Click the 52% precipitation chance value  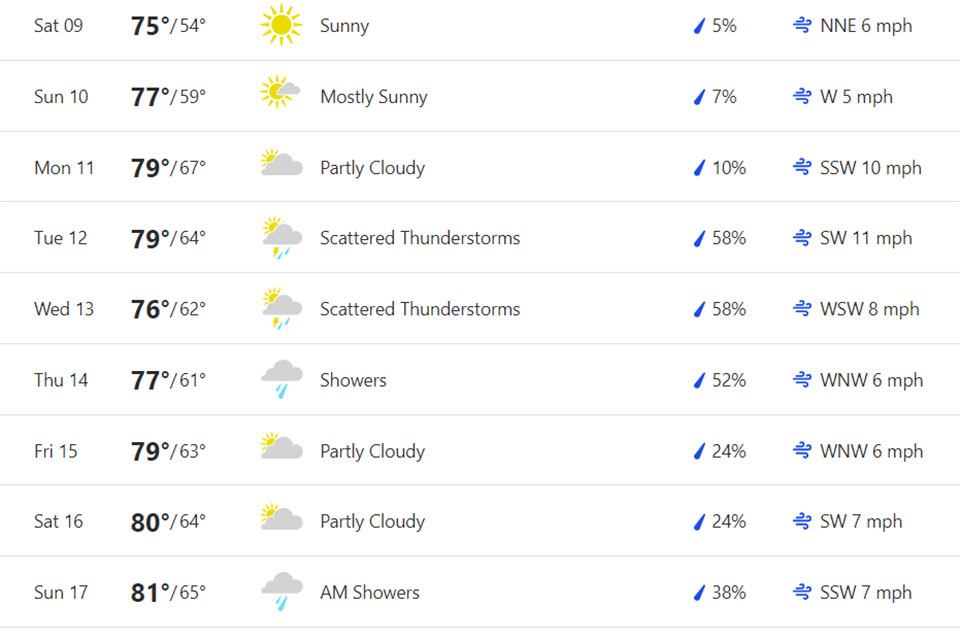tap(729, 380)
